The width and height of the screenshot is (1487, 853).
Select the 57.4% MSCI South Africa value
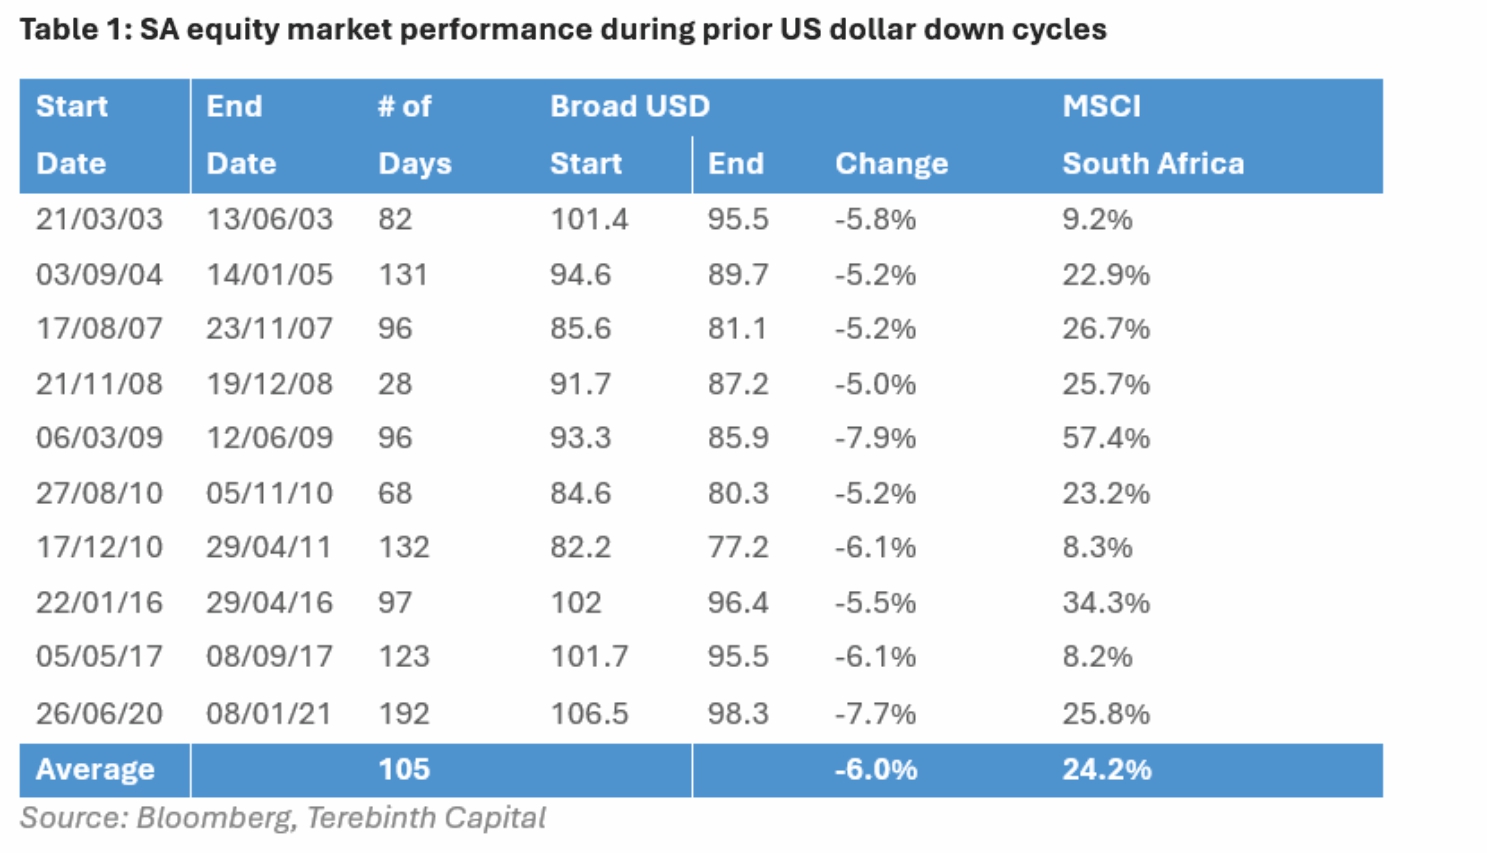tap(1105, 438)
